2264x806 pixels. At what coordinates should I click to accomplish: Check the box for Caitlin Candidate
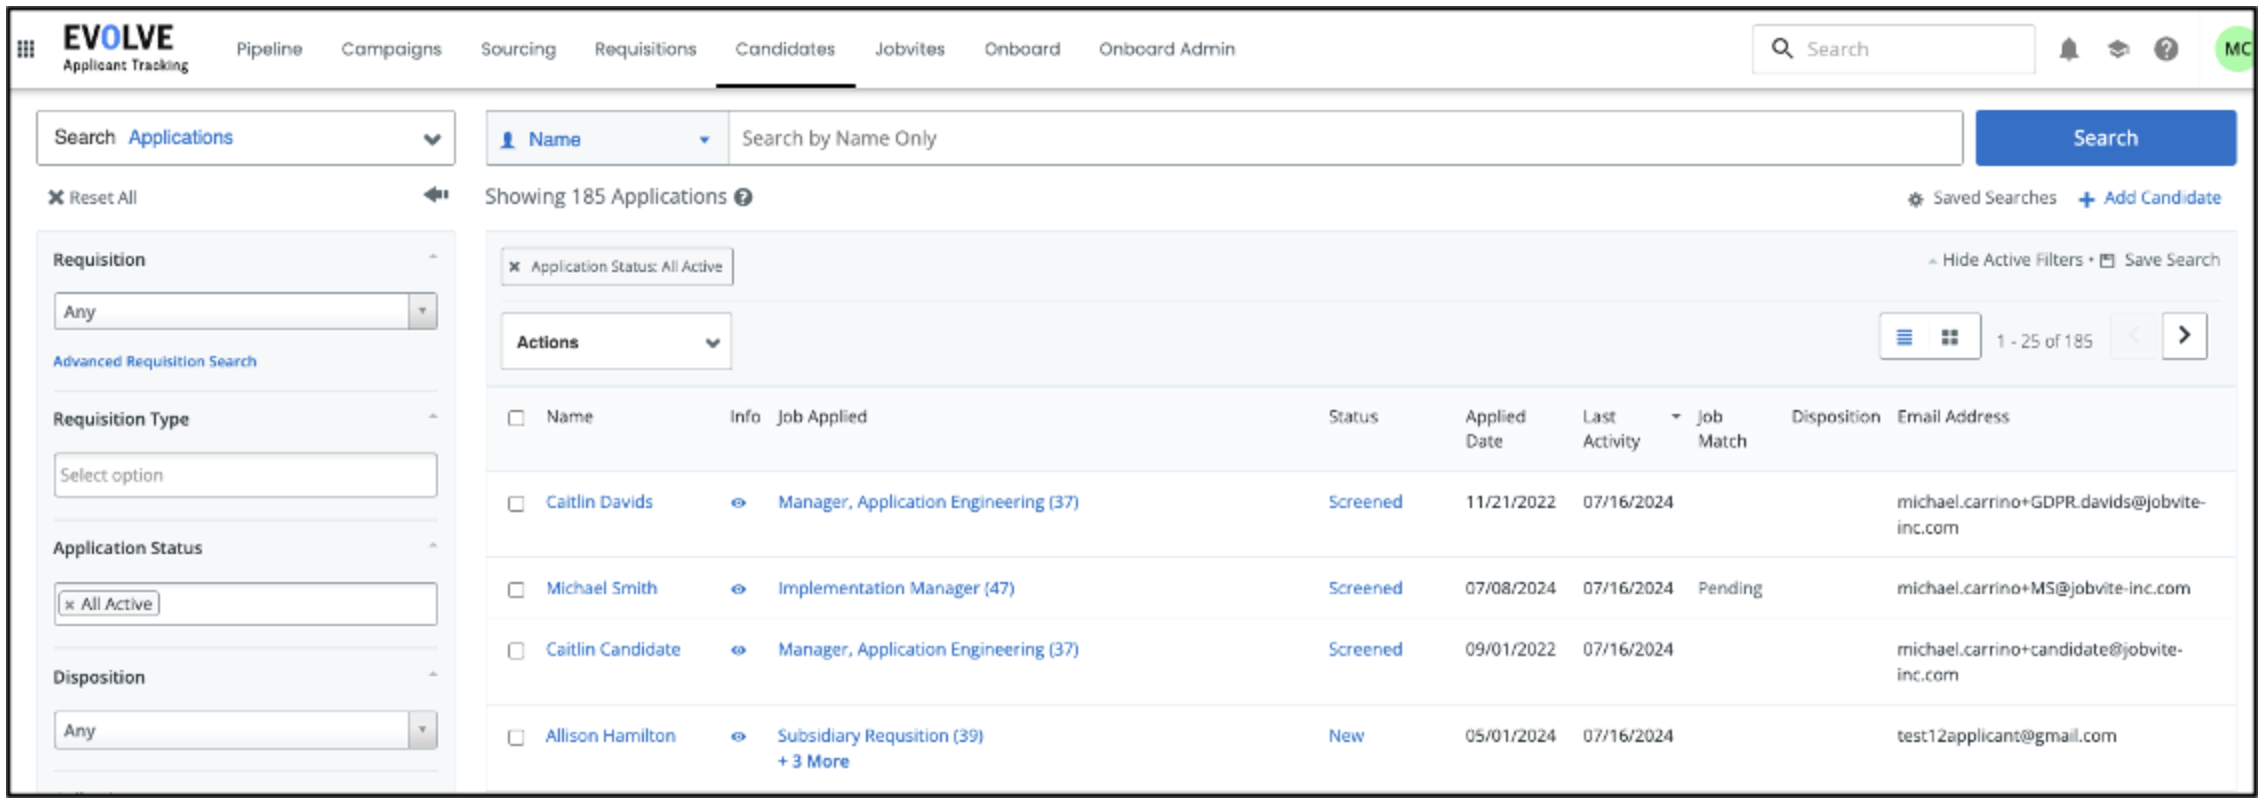(516, 651)
